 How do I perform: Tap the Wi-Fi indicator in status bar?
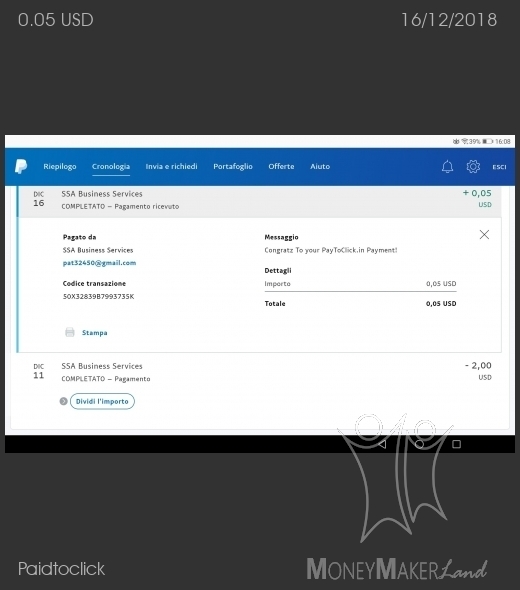(465, 141)
